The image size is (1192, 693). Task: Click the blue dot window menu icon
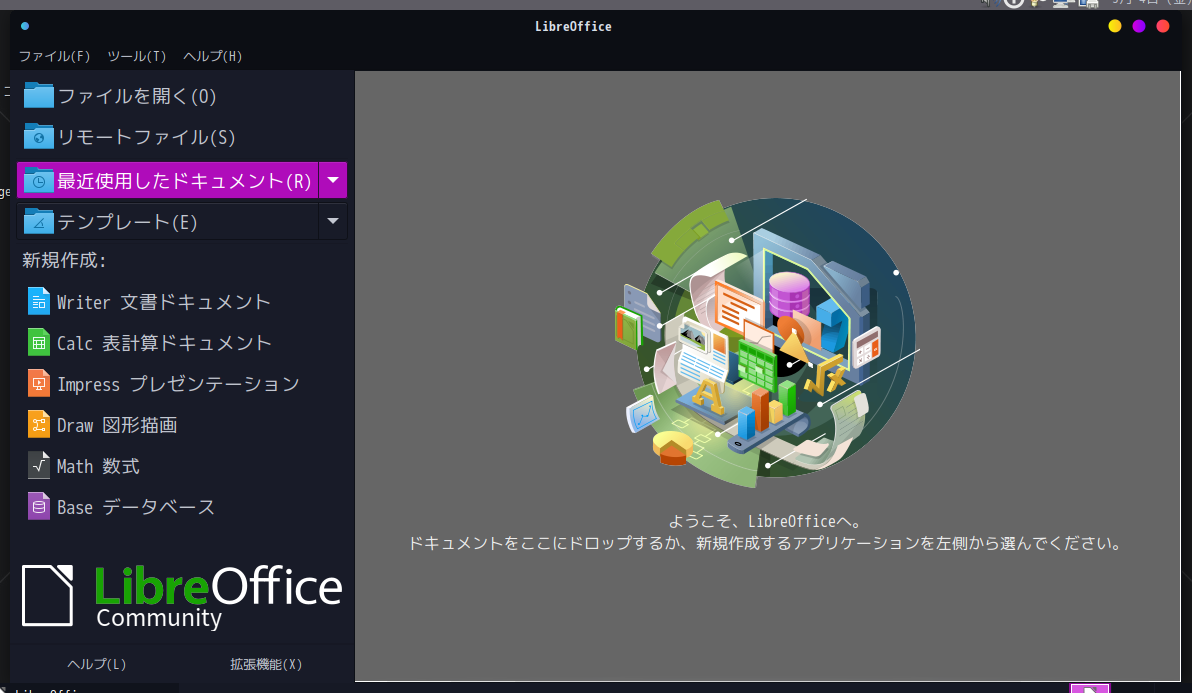point(25,26)
